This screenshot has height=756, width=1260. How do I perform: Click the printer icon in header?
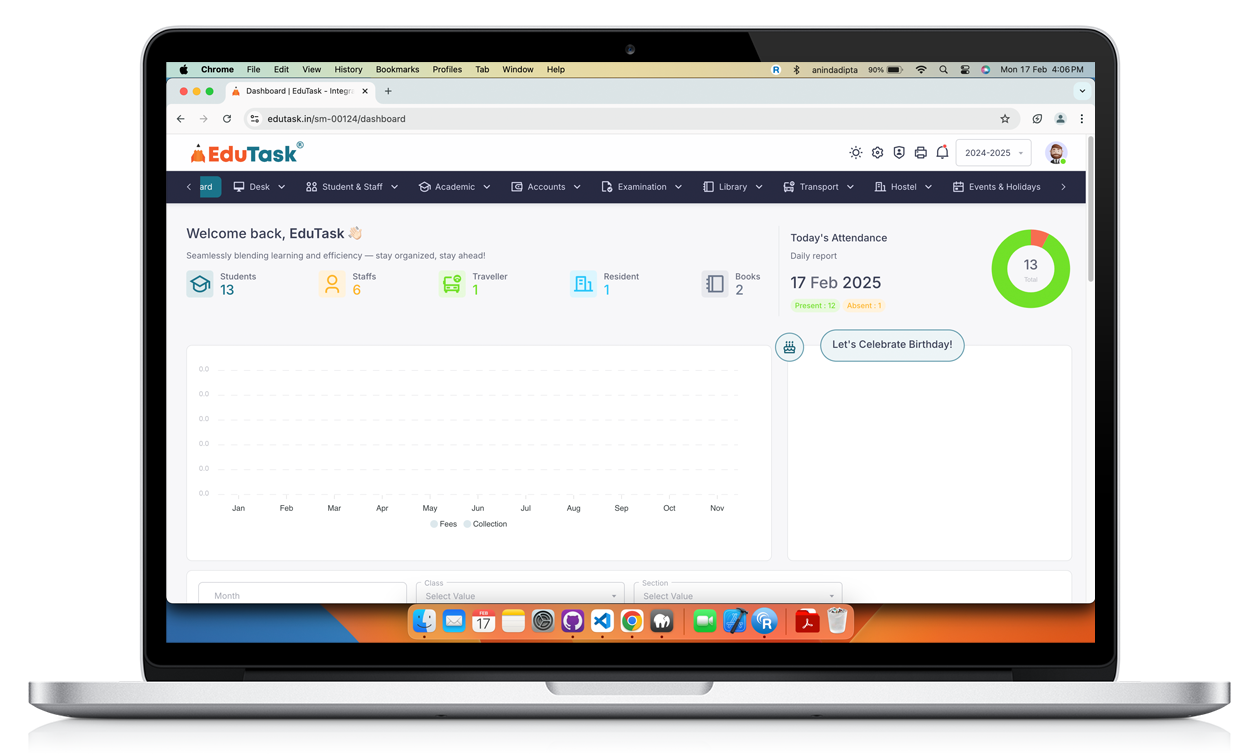[920, 153]
